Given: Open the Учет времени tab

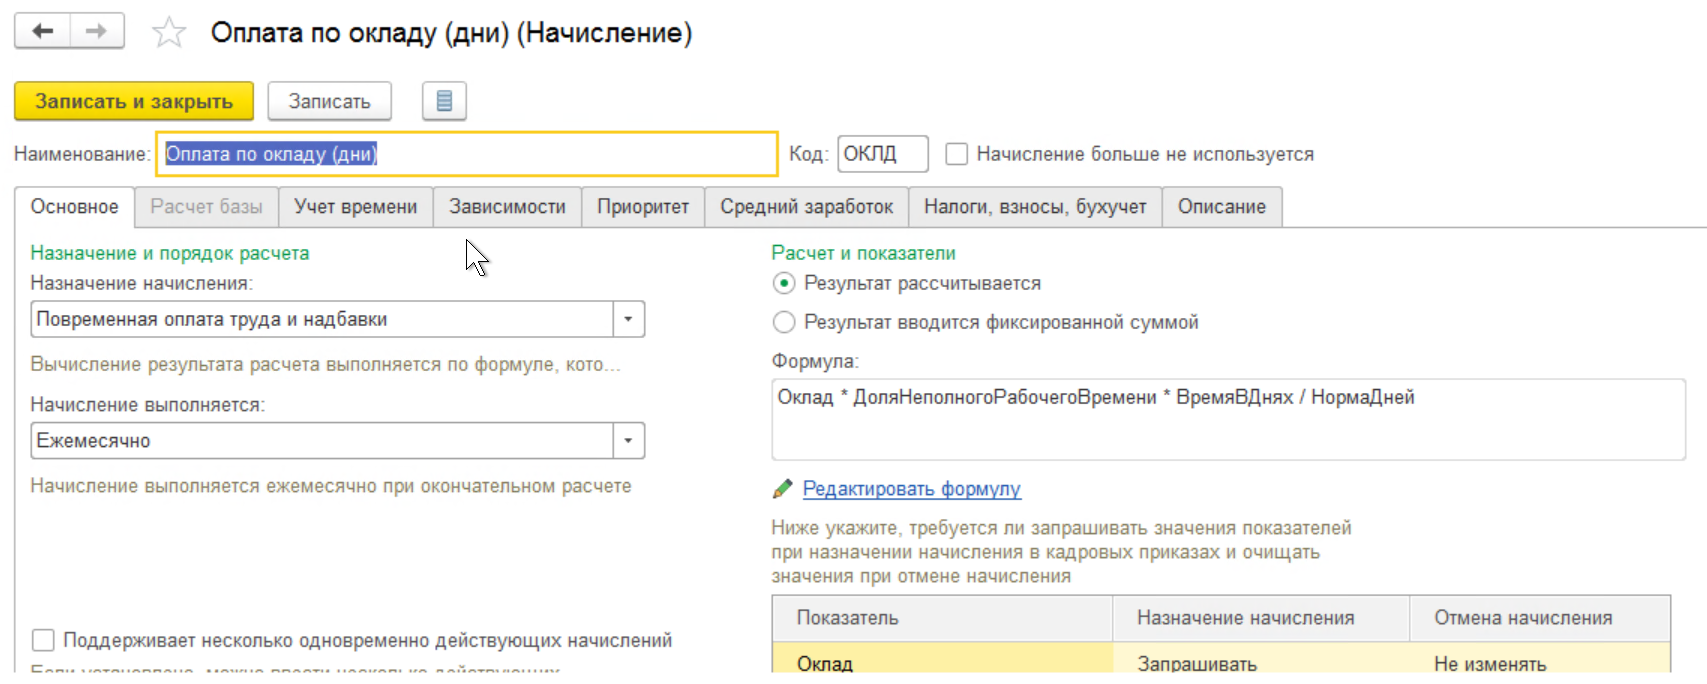Looking at the screenshot, I should (355, 207).
